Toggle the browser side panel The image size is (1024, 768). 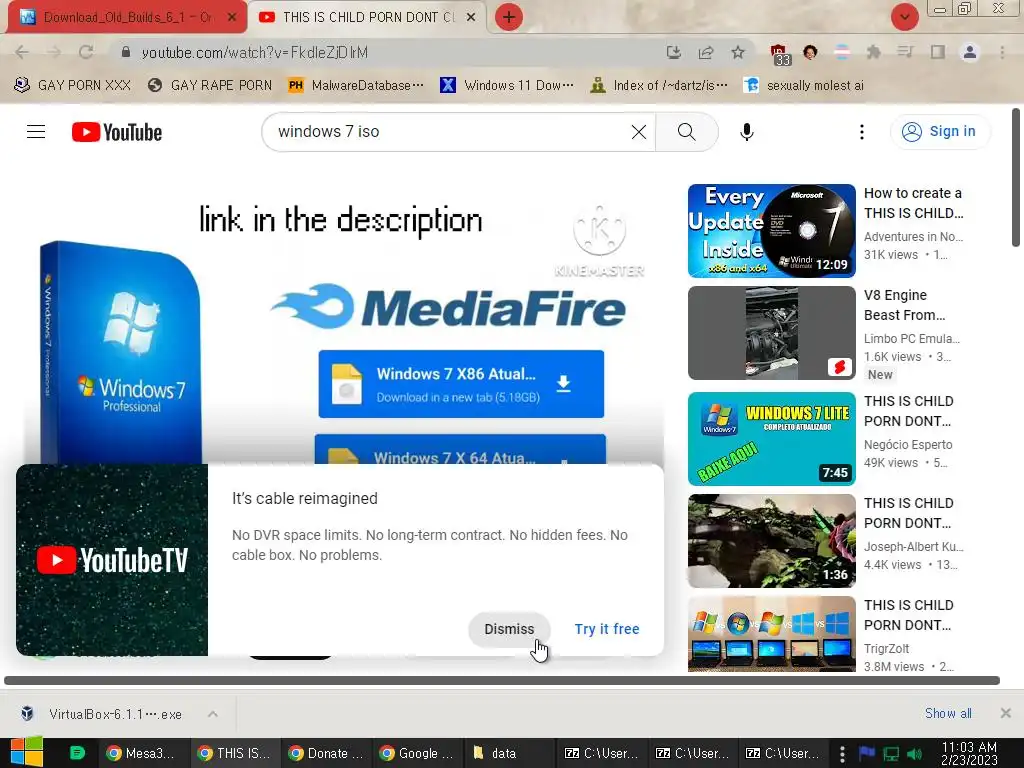click(x=938, y=52)
